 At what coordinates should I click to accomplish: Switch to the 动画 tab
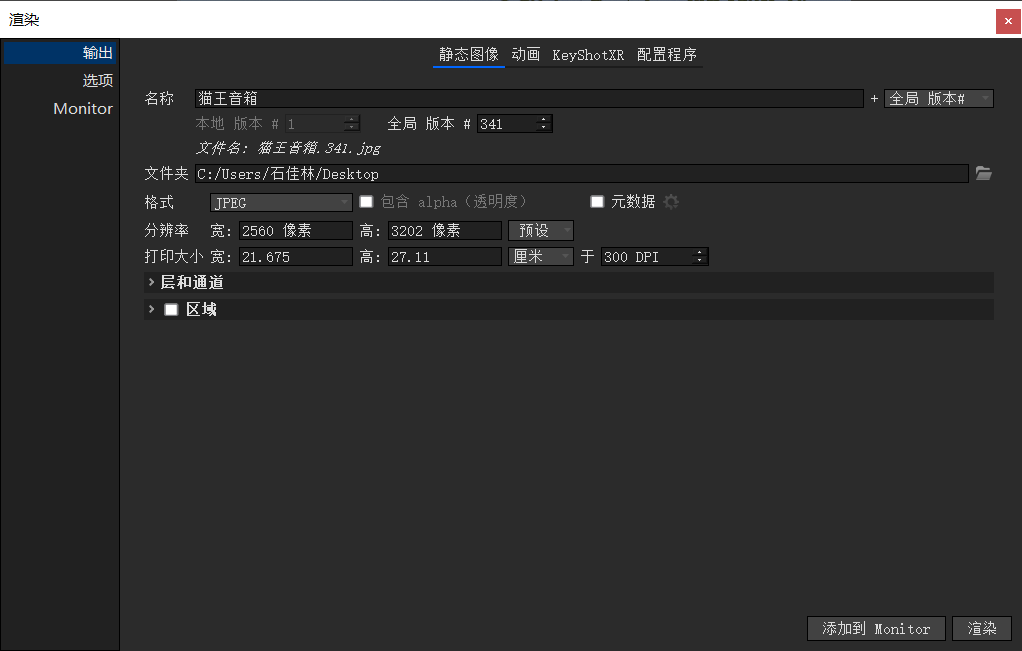click(526, 55)
